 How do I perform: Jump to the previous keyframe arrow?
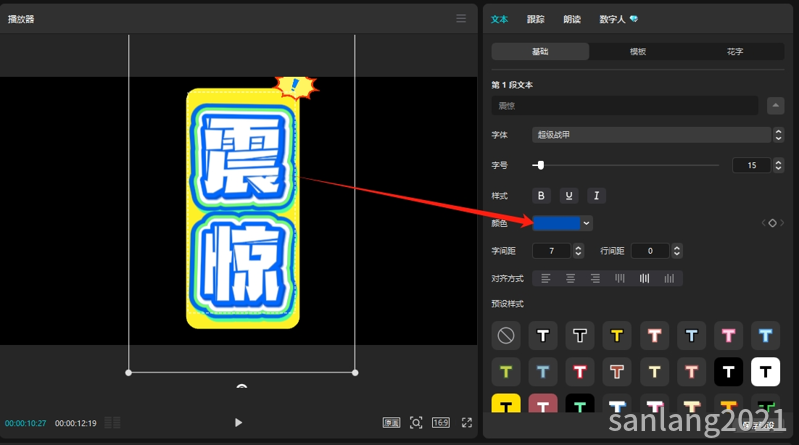[763, 223]
